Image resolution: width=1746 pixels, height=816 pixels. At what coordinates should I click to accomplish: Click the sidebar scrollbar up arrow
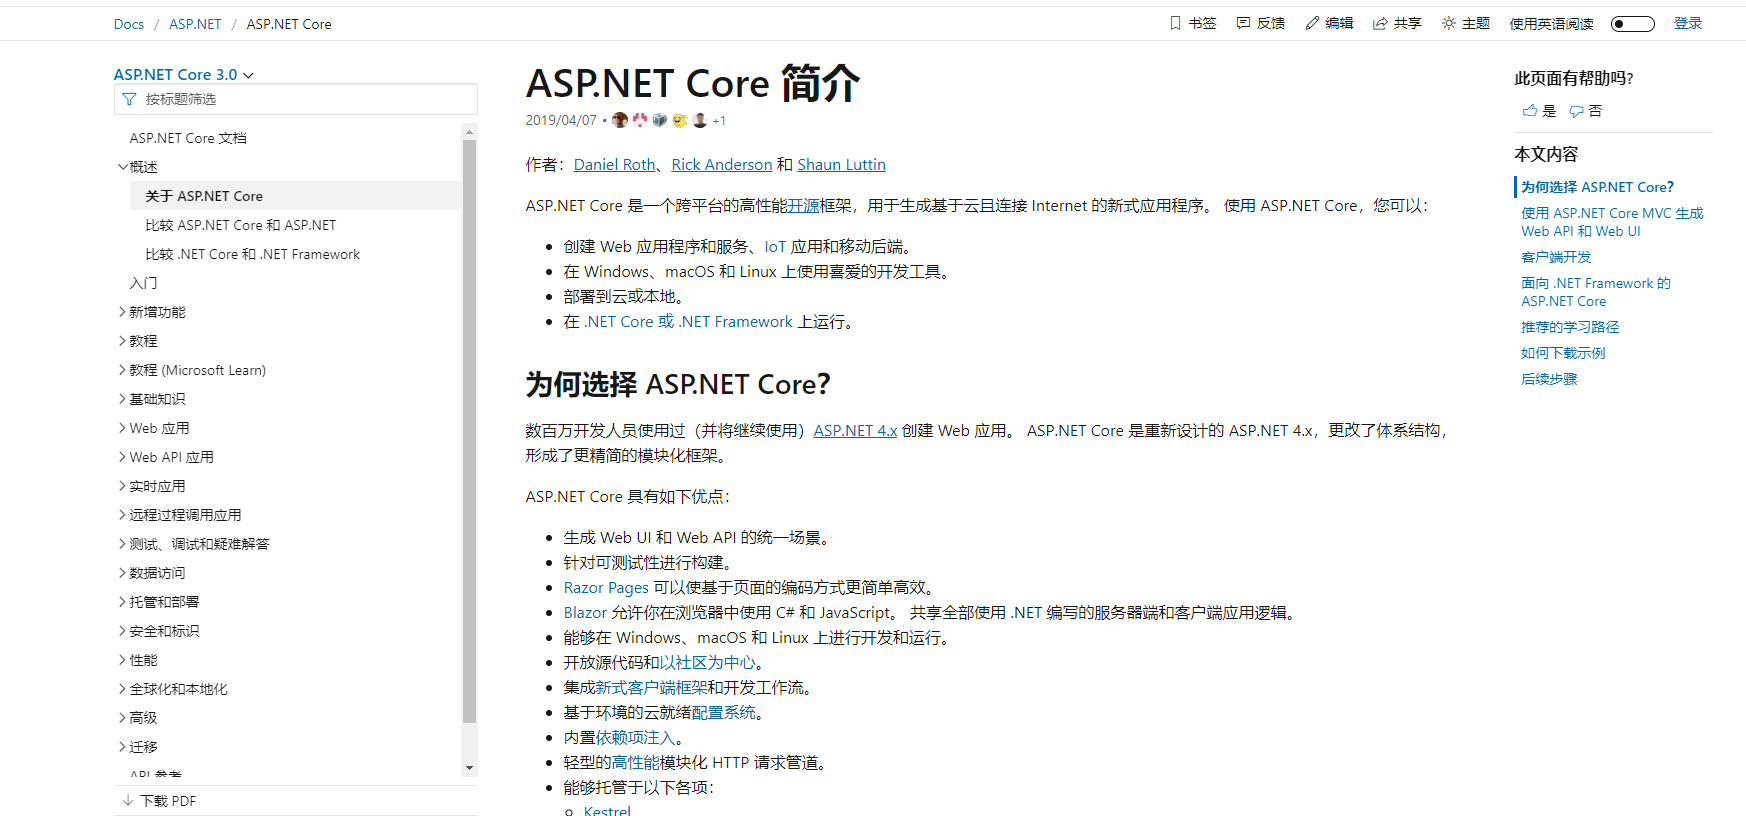[469, 132]
